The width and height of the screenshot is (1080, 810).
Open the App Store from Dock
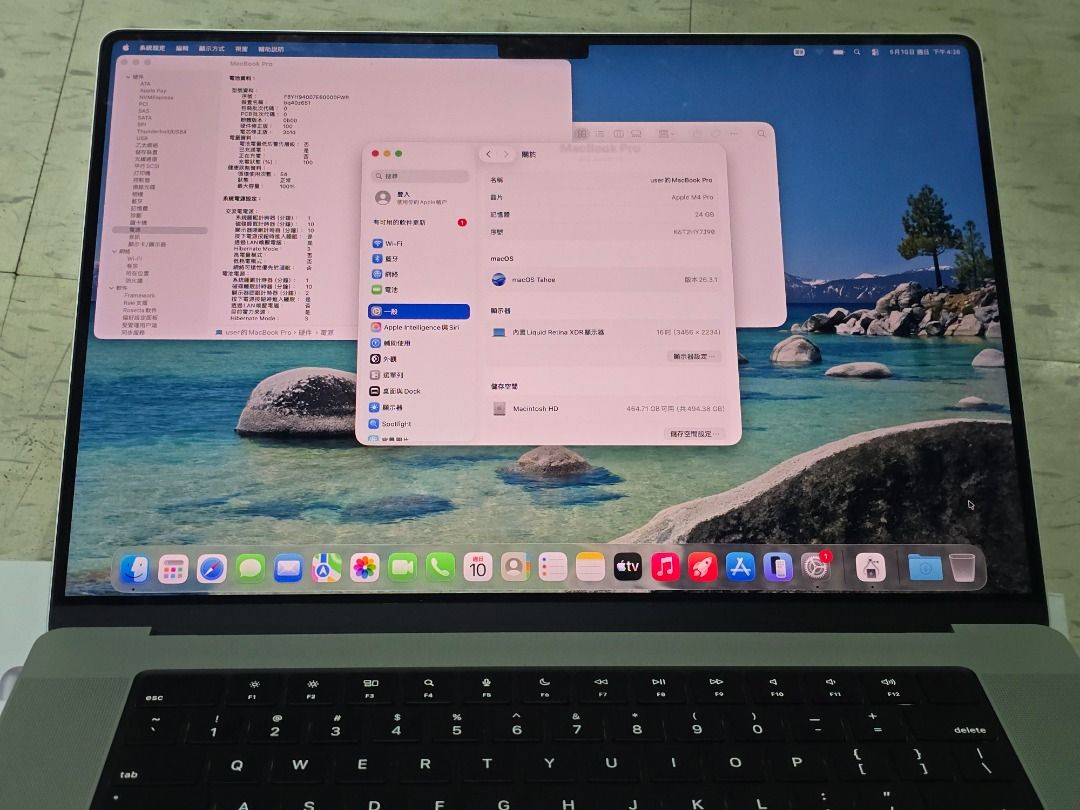pos(740,568)
